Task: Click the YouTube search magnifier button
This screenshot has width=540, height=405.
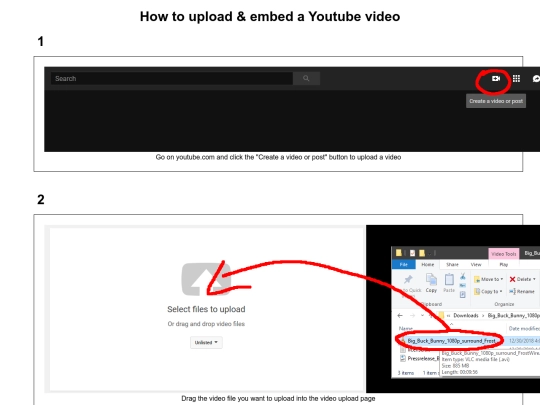Action: point(306,79)
